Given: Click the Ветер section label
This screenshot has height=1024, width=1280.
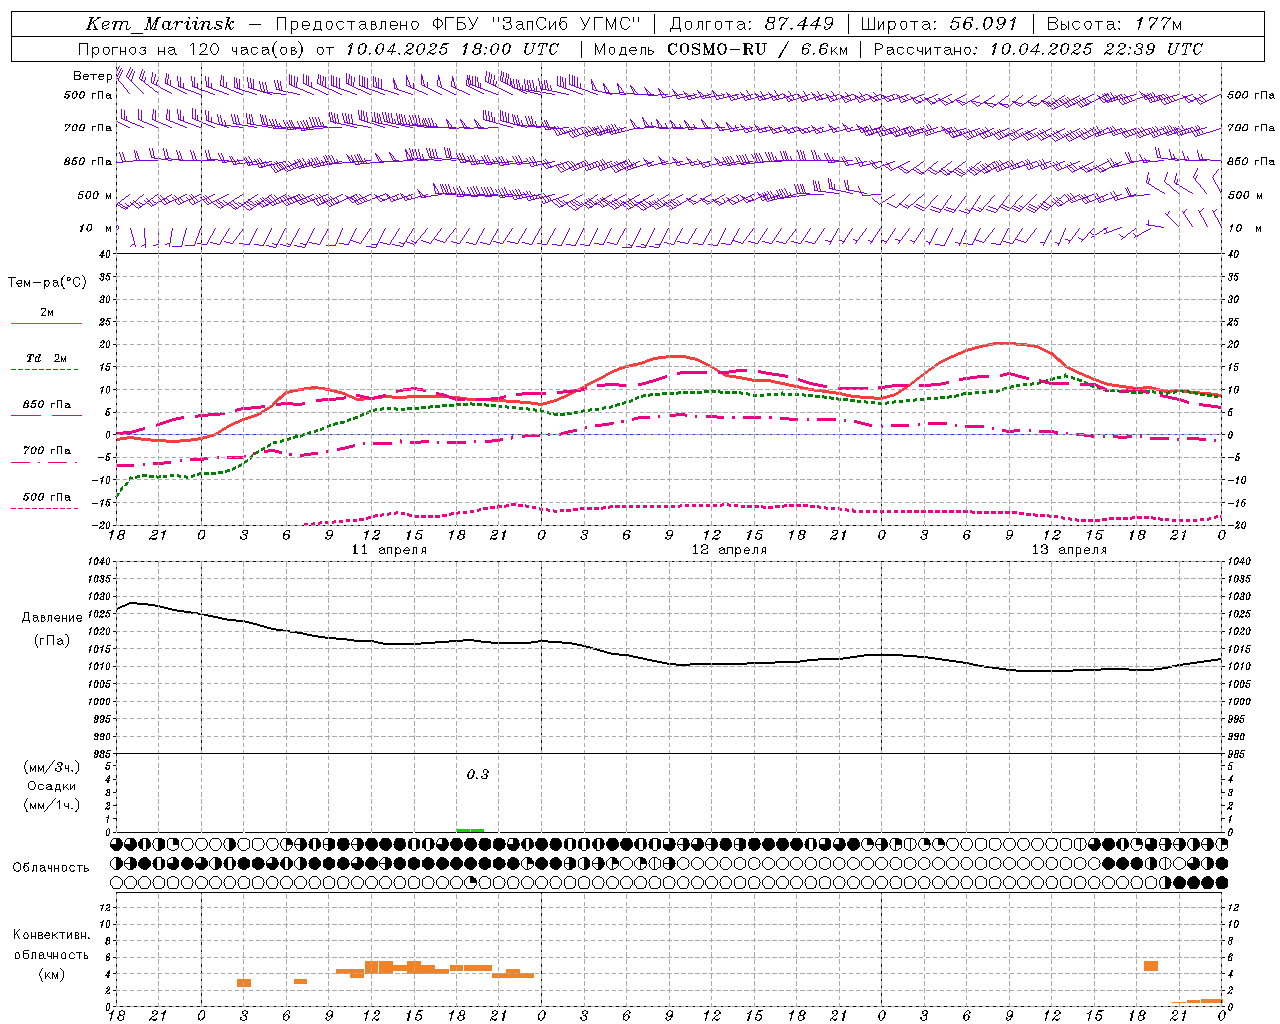Looking at the screenshot, I should [92, 76].
